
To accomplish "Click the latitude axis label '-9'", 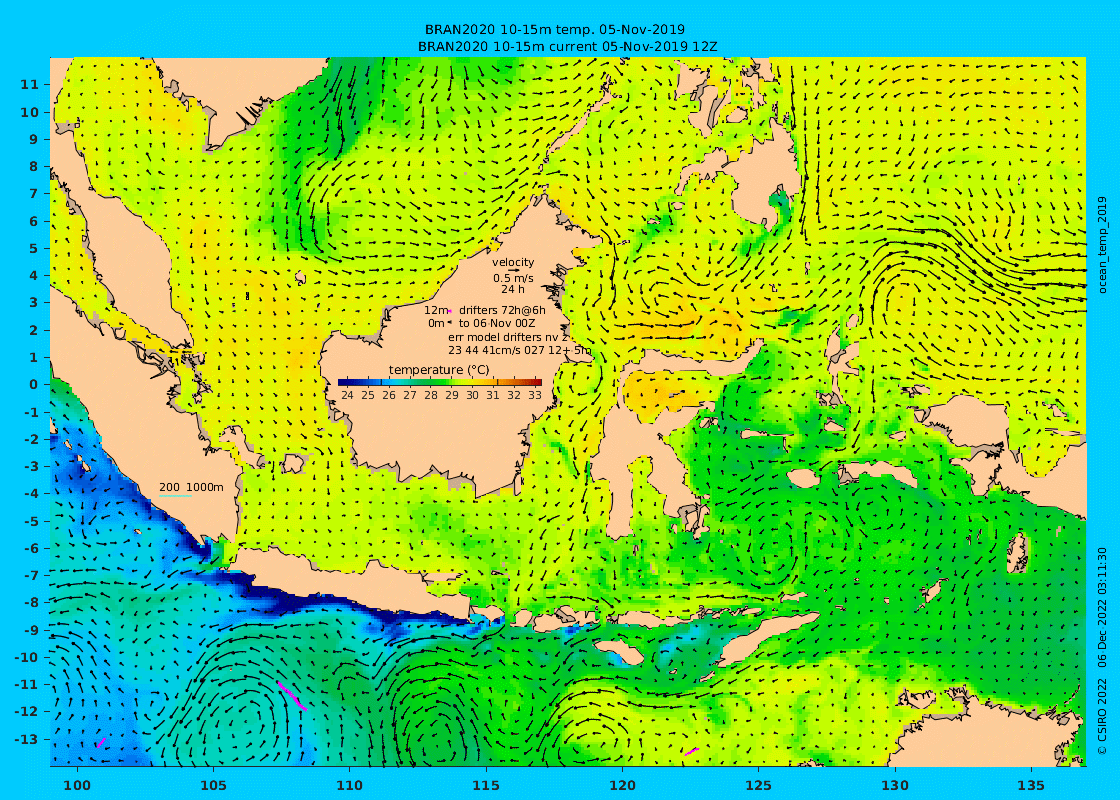I will pos(31,630).
